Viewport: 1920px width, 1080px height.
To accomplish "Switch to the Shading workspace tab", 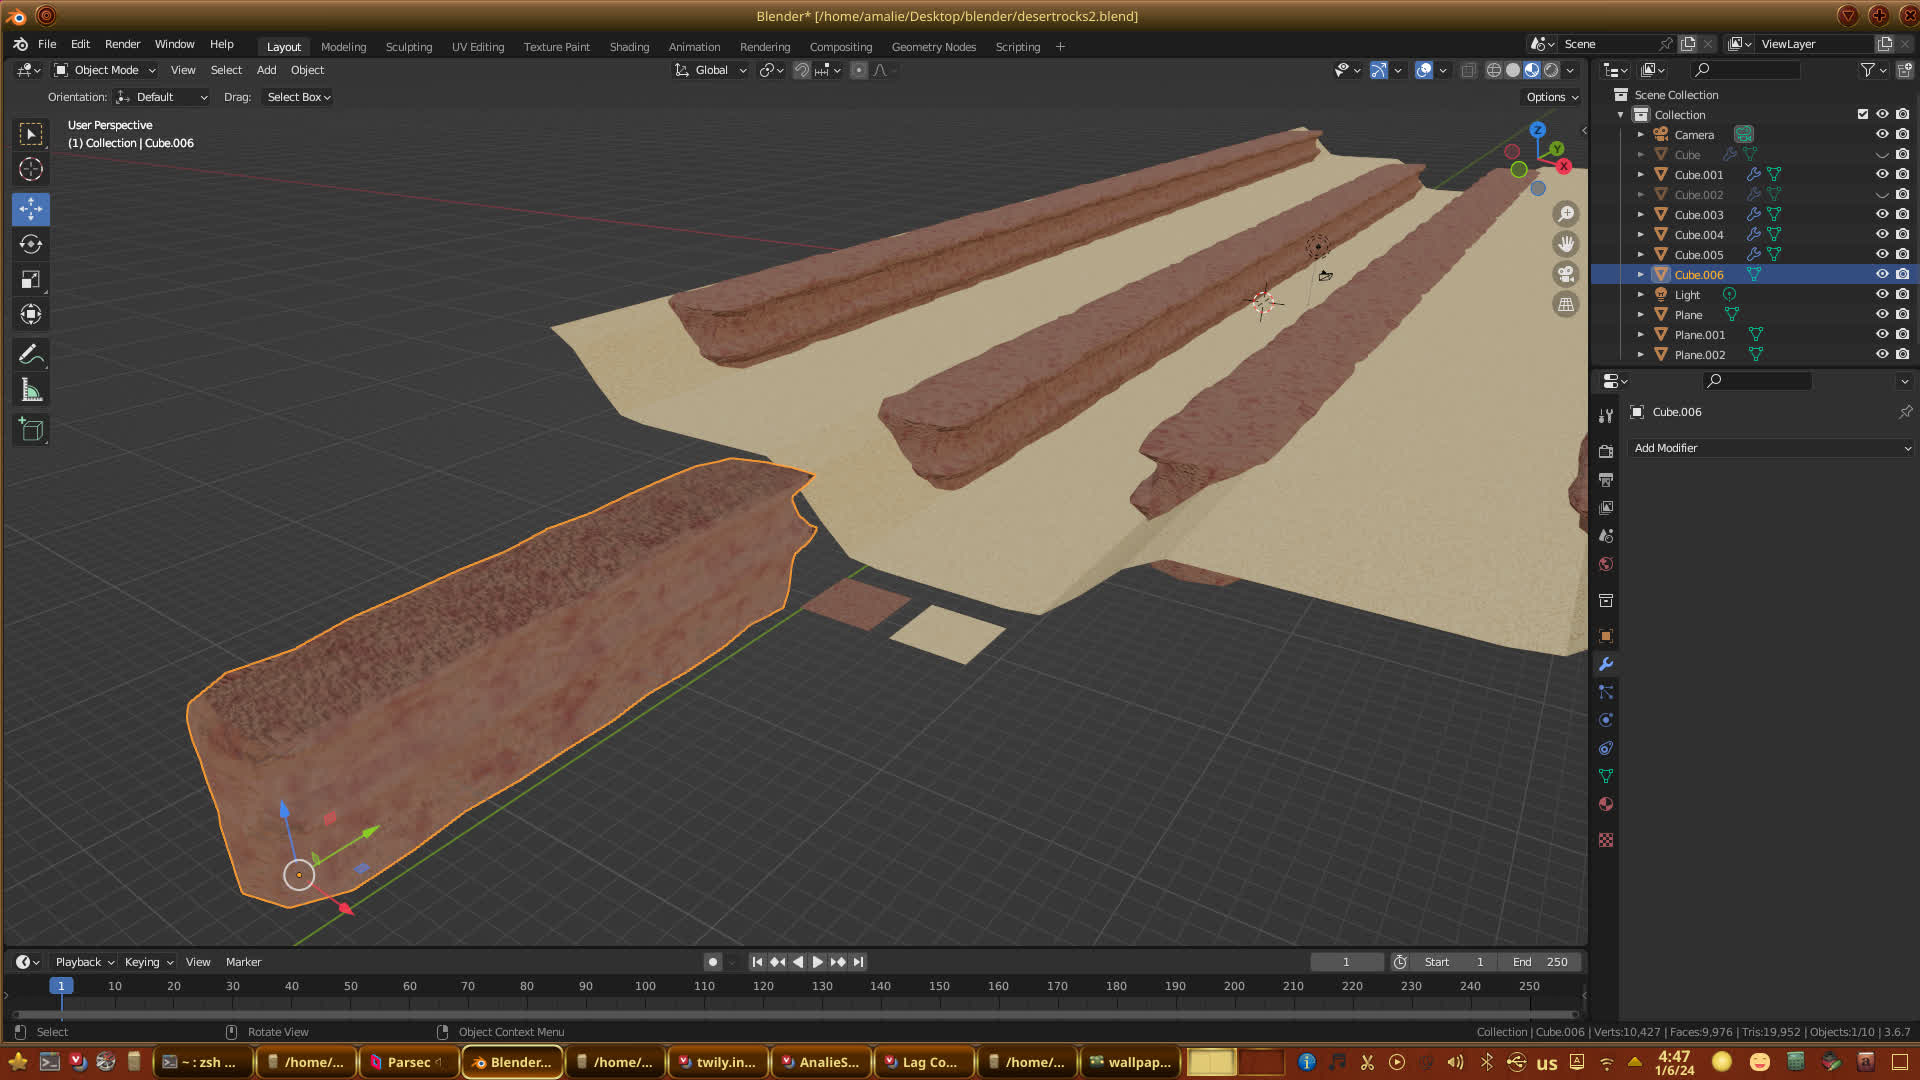I will [x=629, y=46].
